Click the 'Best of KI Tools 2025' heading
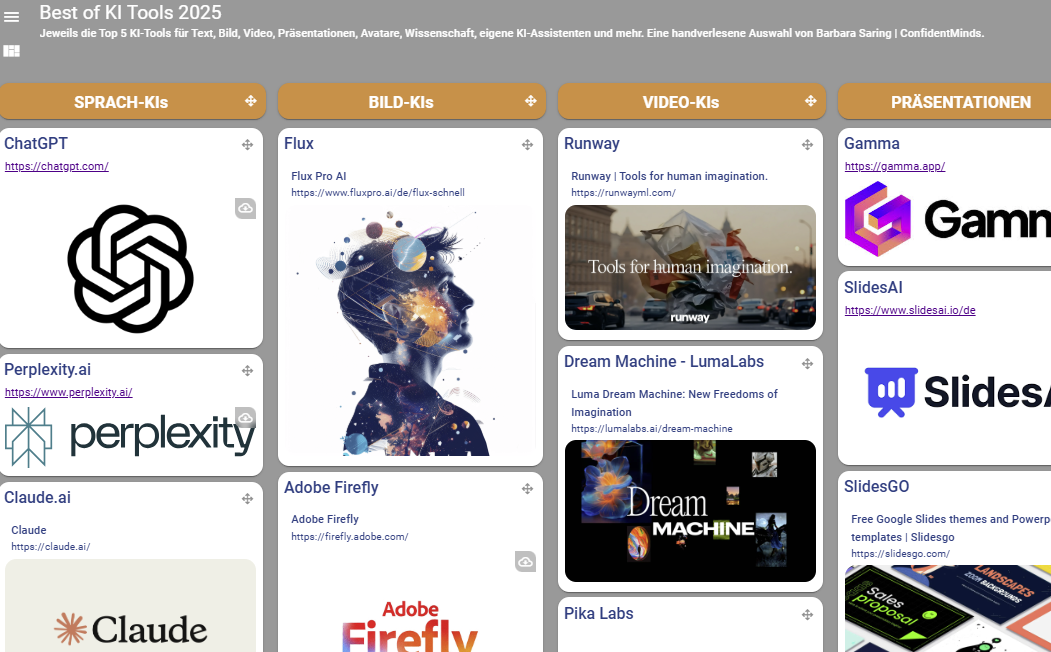Image resolution: width=1051 pixels, height=652 pixels. pos(130,12)
